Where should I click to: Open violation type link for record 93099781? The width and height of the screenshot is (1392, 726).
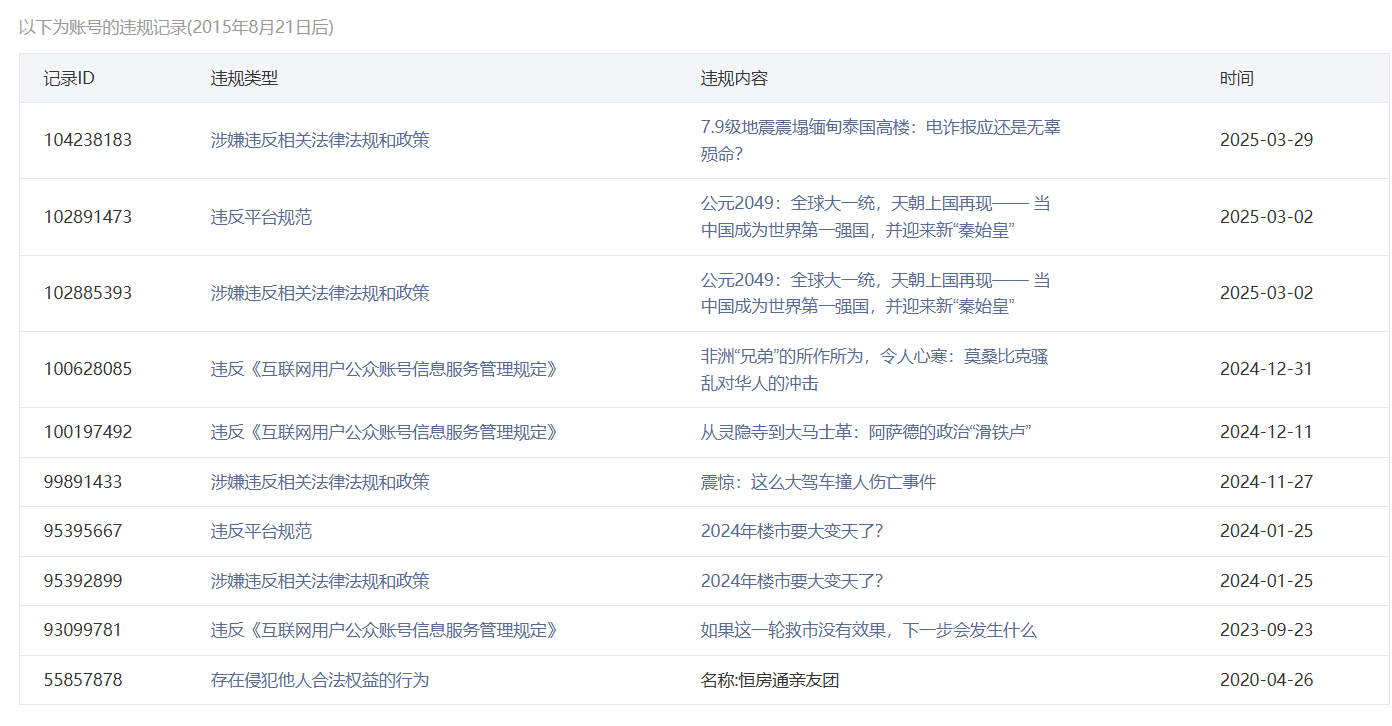[x=384, y=630]
